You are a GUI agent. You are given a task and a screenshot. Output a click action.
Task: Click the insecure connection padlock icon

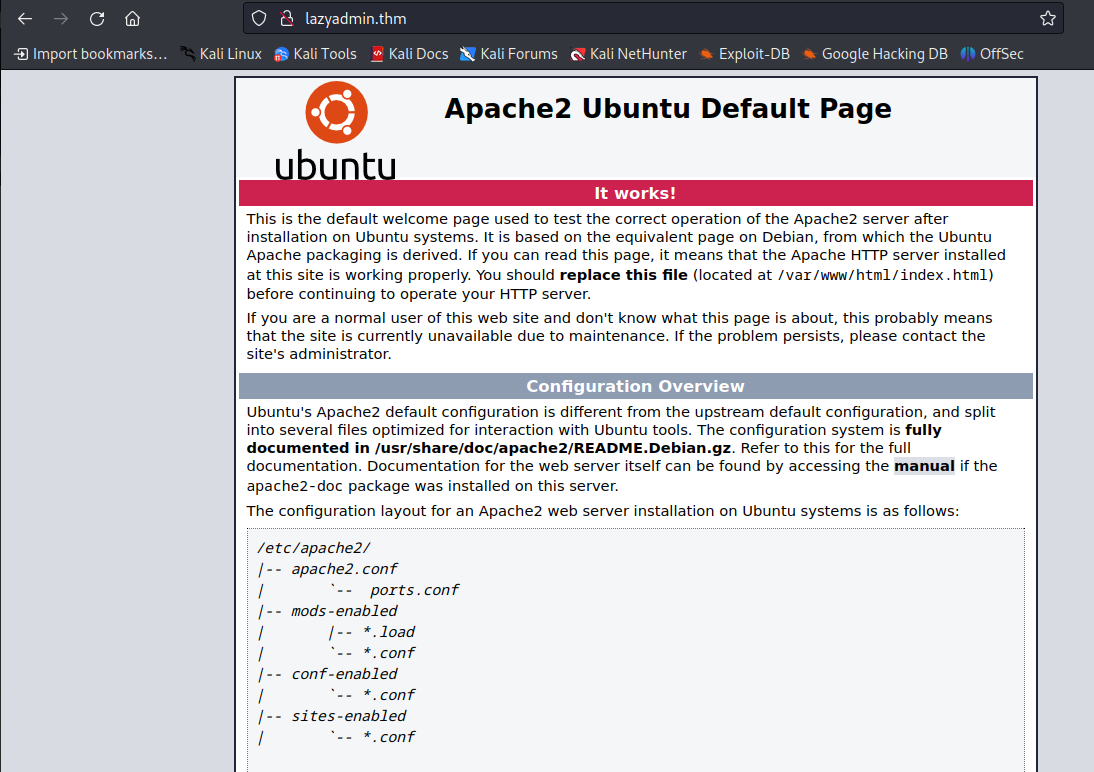pos(287,19)
